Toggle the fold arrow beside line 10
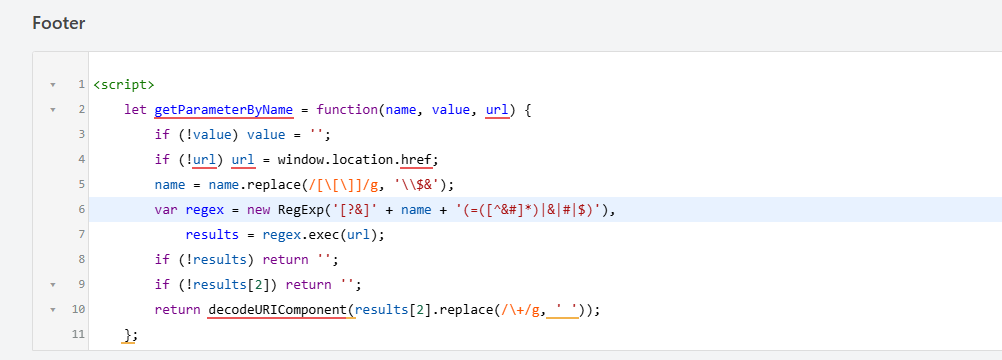This screenshot has width=1002, height=360. tap(52, 309)
